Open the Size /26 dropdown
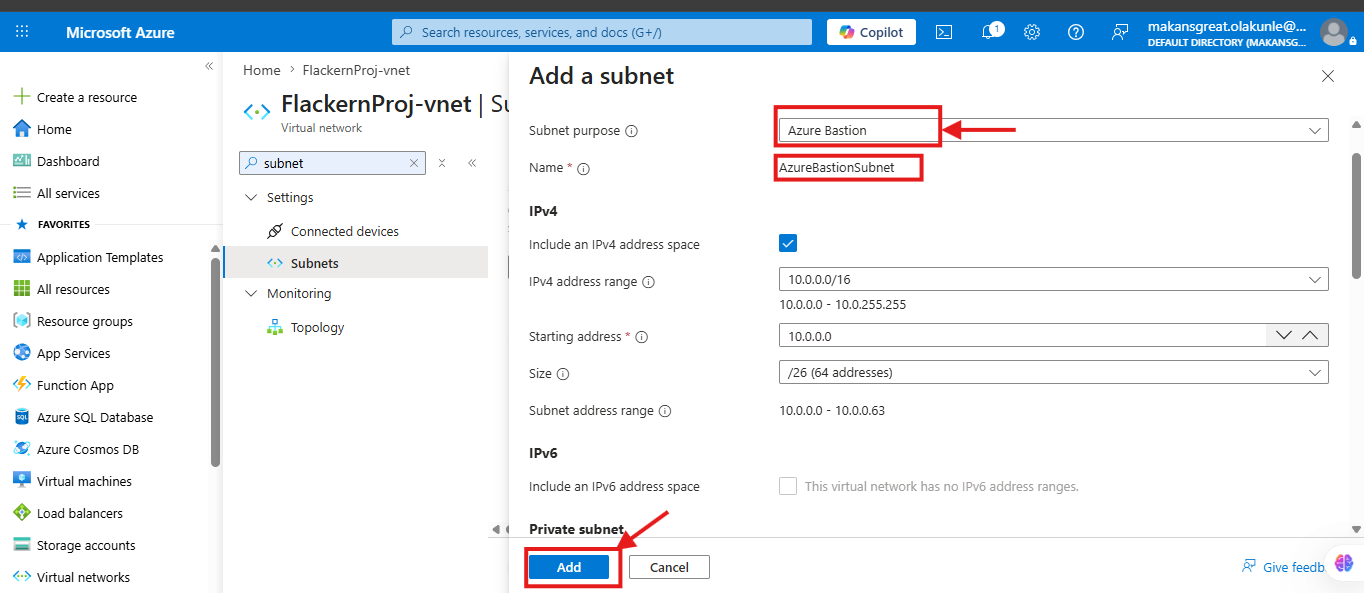The height and width of the screenshot is (593, 1364). pyautogui.click(x=1053, y=372)
